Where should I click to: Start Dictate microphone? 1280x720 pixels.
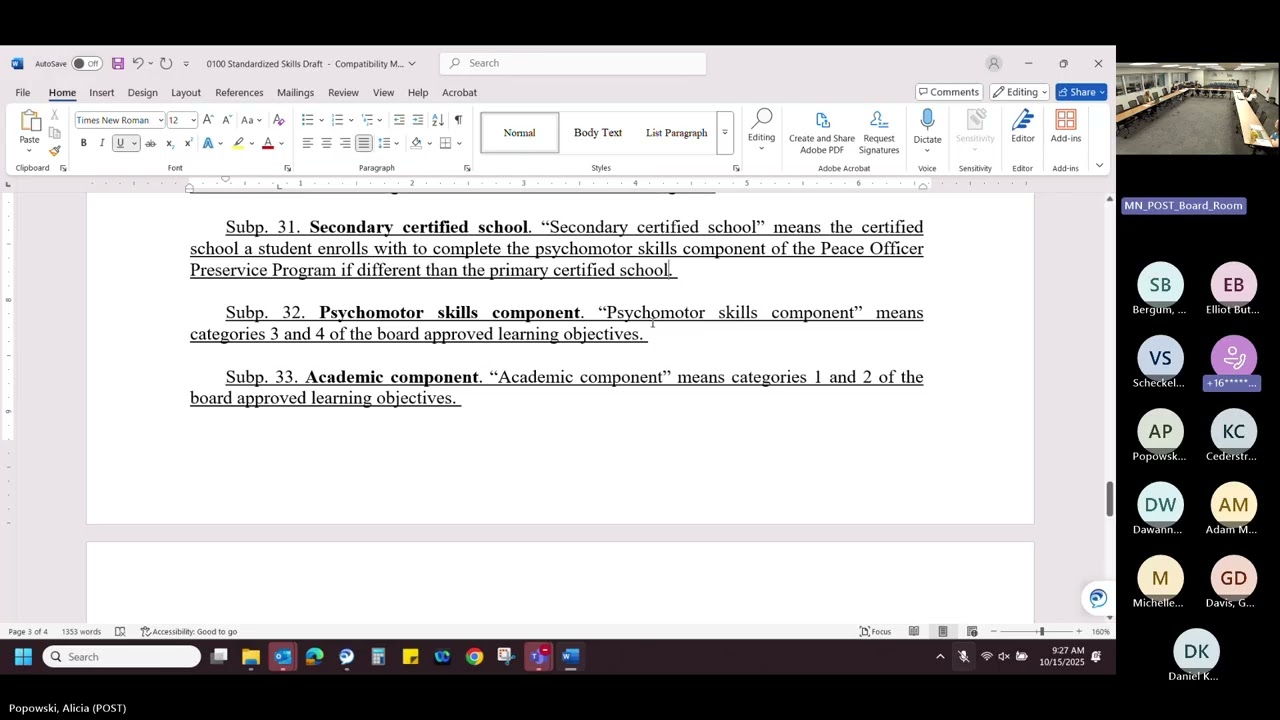pyautogui.click(x=927, y=127)
